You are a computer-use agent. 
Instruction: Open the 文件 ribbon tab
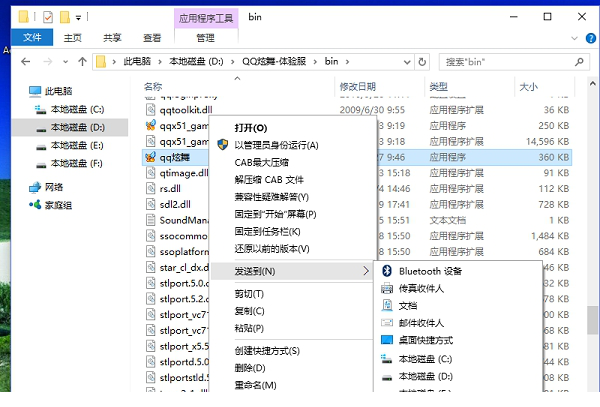(x=32, y=37)
